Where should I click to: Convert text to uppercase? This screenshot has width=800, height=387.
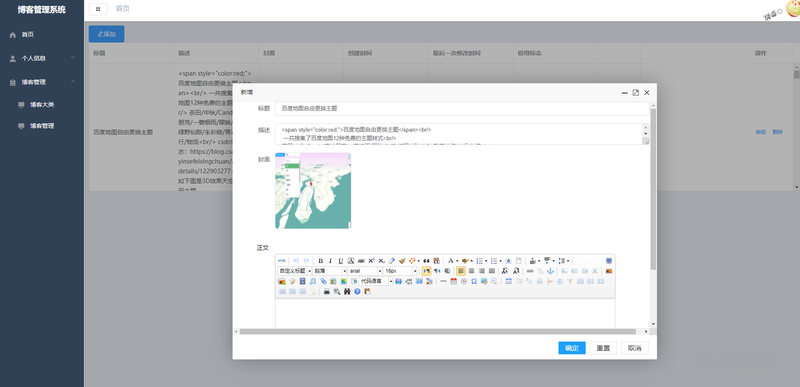point(505,271)
